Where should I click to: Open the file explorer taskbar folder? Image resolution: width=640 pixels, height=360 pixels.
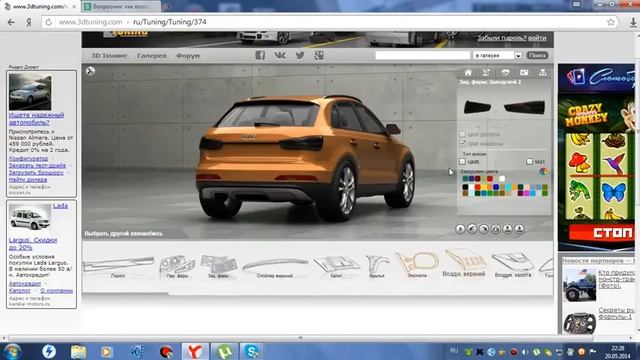[78, 351]
